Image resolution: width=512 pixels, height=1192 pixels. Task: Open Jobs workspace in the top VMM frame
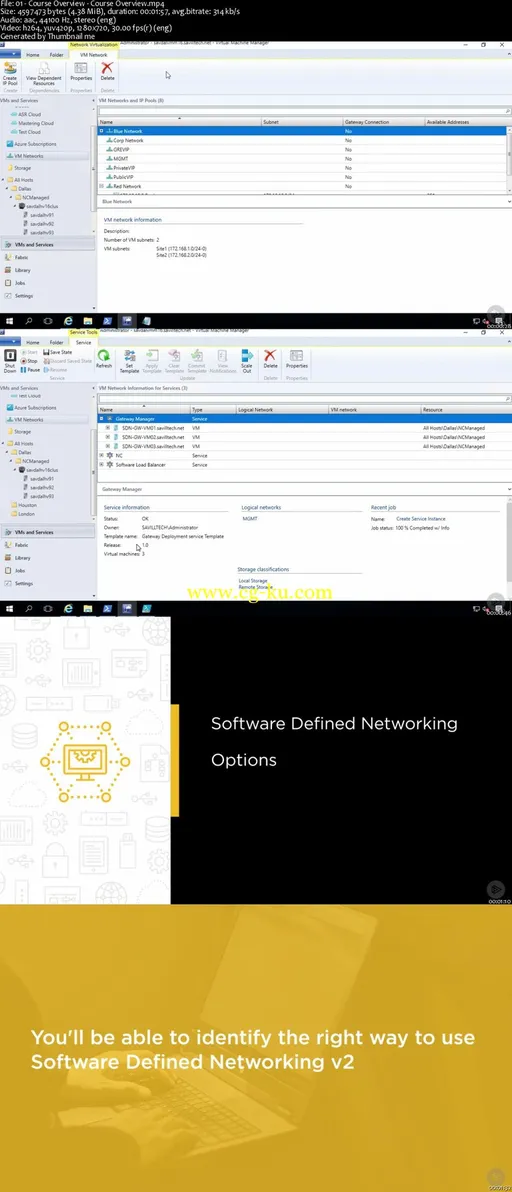(x=21, y=283)
